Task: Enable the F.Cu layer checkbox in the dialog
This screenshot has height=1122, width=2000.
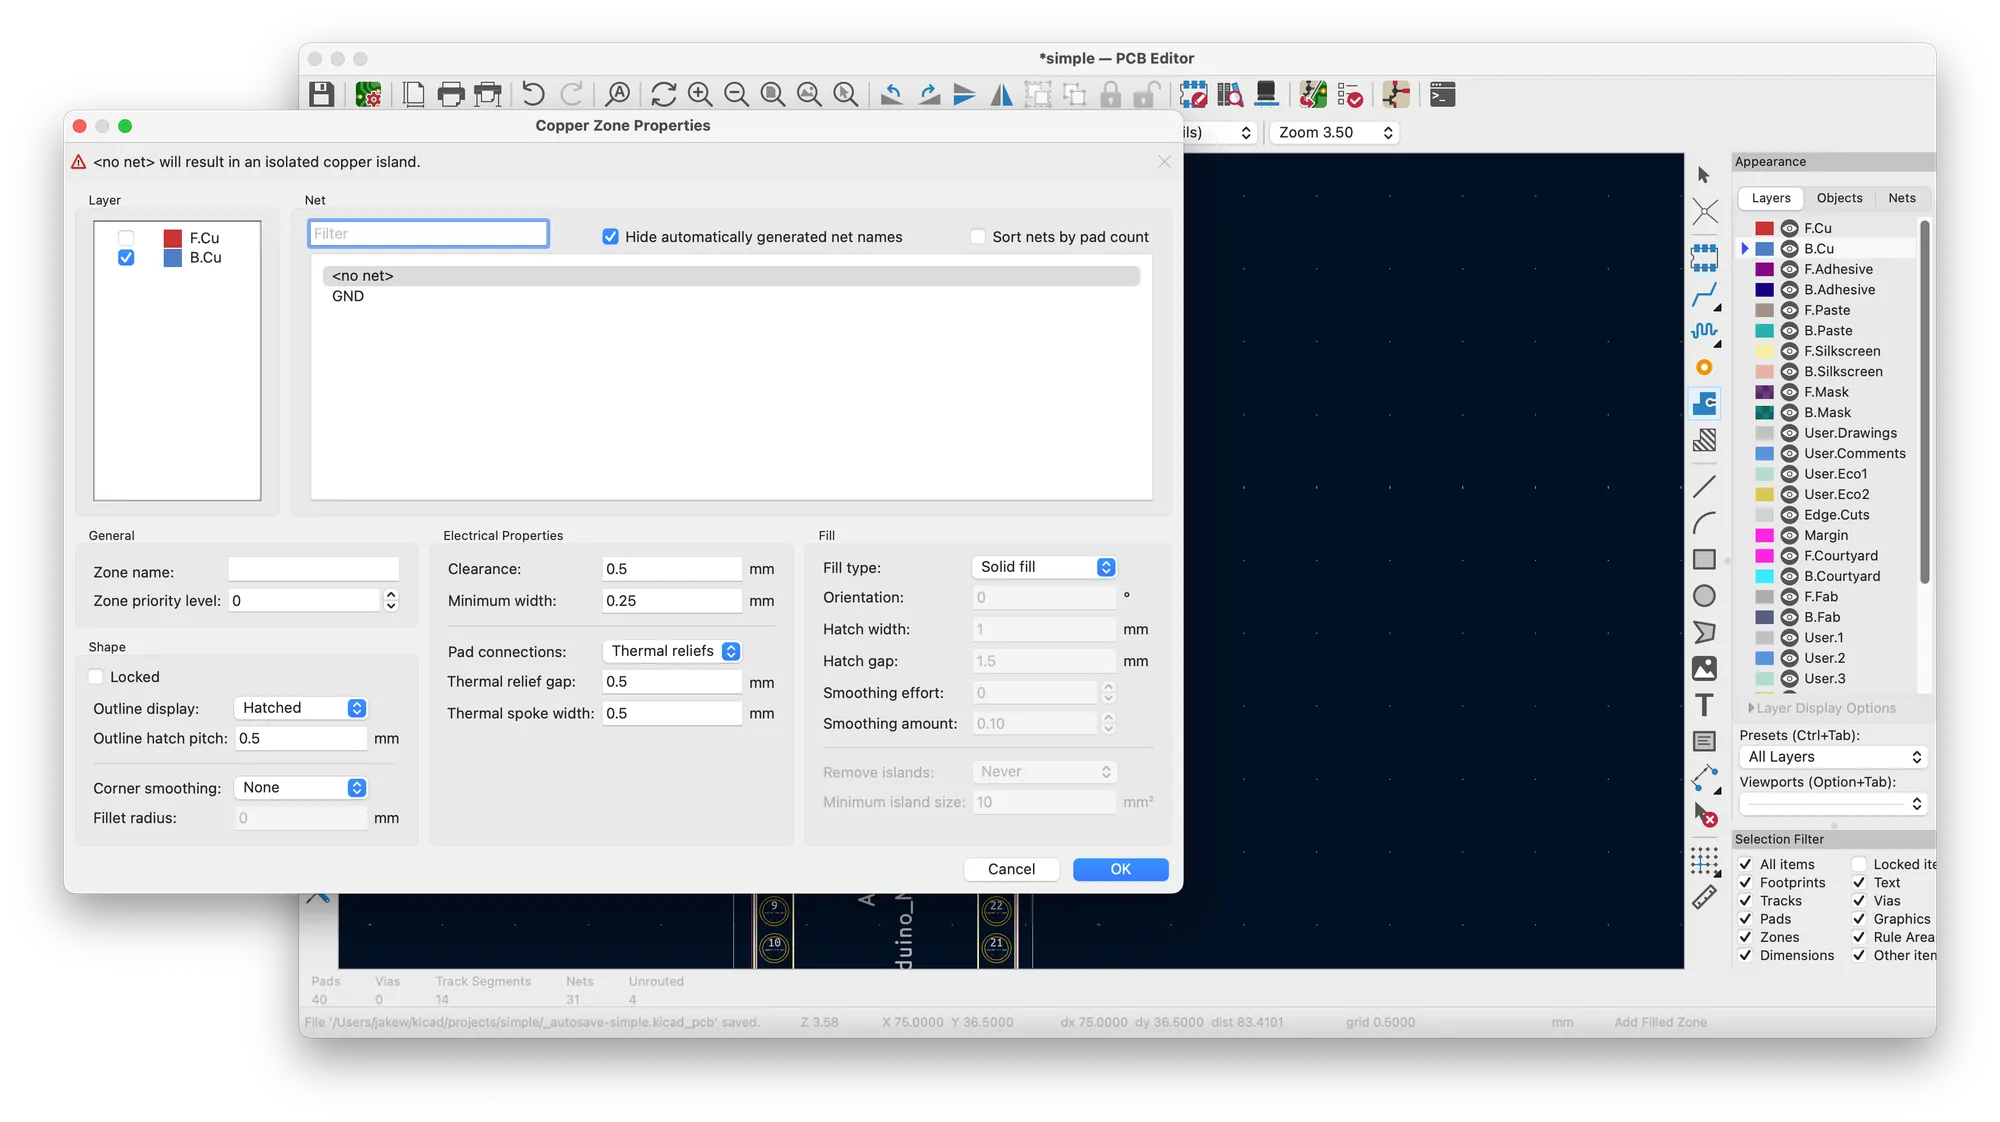Action: tap(126, 238)
